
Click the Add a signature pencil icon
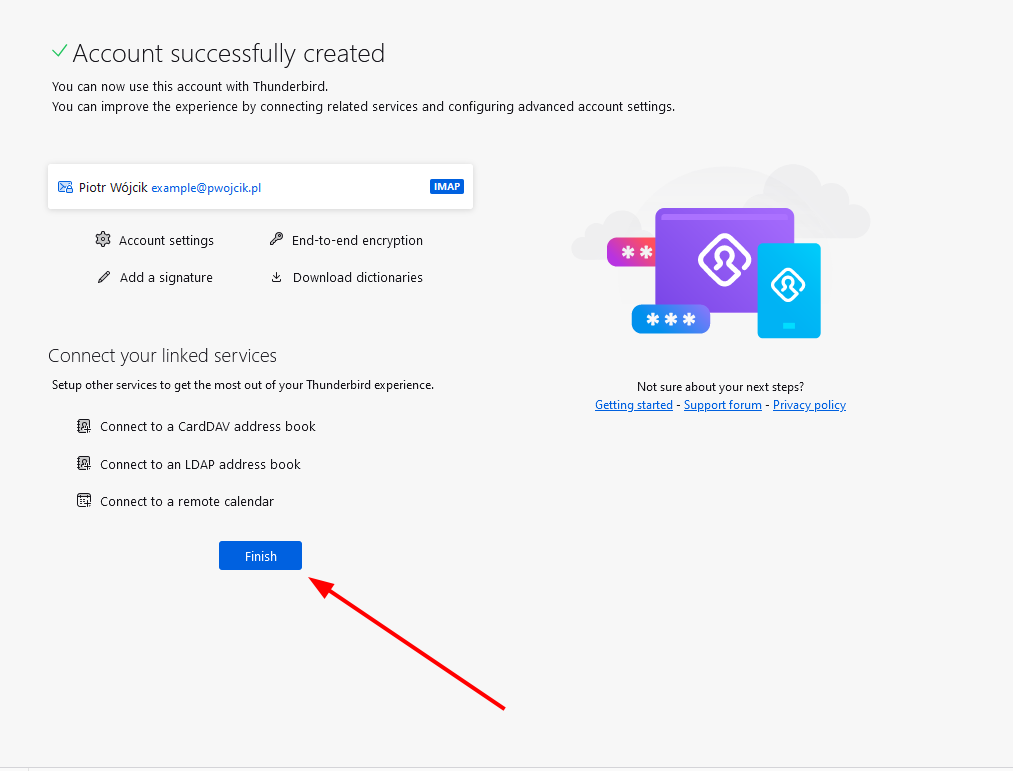coord(104,277)
